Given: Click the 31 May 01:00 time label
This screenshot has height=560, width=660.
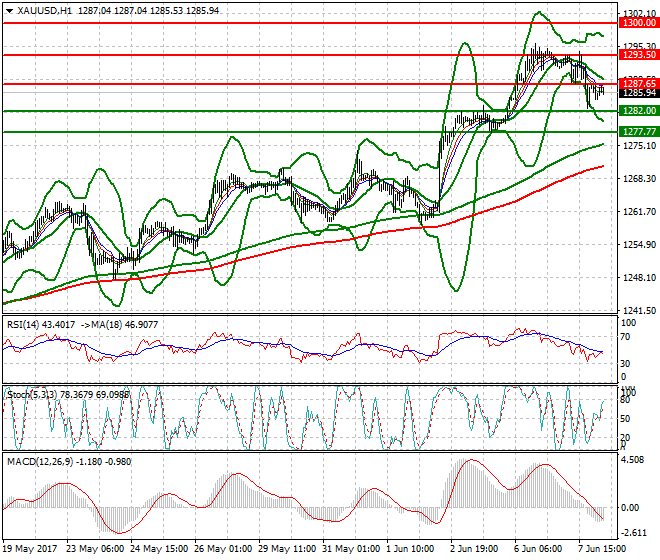Looking at the screenshot, I should [x=351, y=549].
